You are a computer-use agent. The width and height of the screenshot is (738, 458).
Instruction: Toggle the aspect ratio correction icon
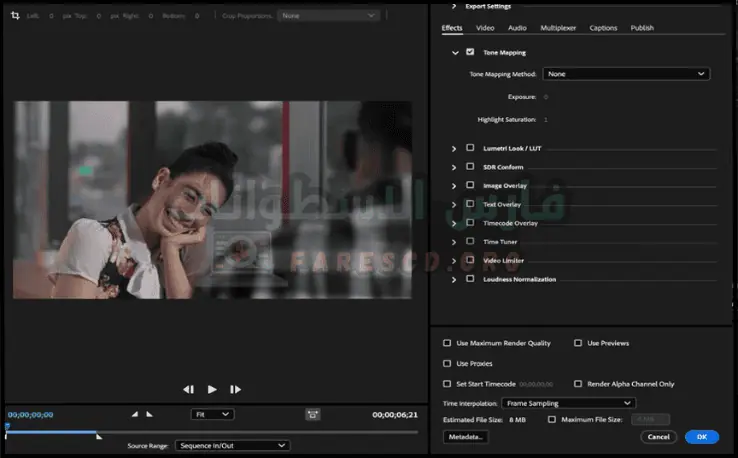[313, 414]
